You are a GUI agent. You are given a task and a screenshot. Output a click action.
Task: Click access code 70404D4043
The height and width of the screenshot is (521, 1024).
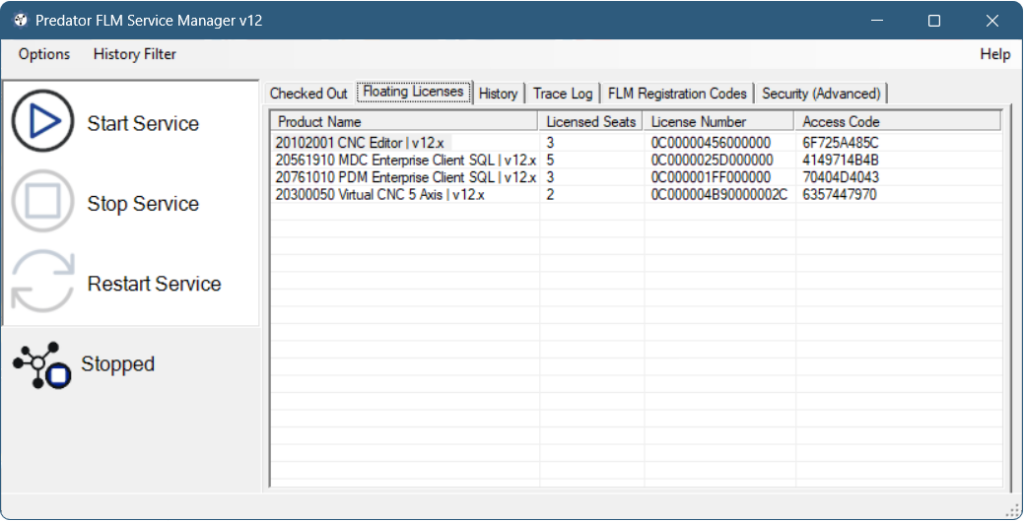pos(840,177)
